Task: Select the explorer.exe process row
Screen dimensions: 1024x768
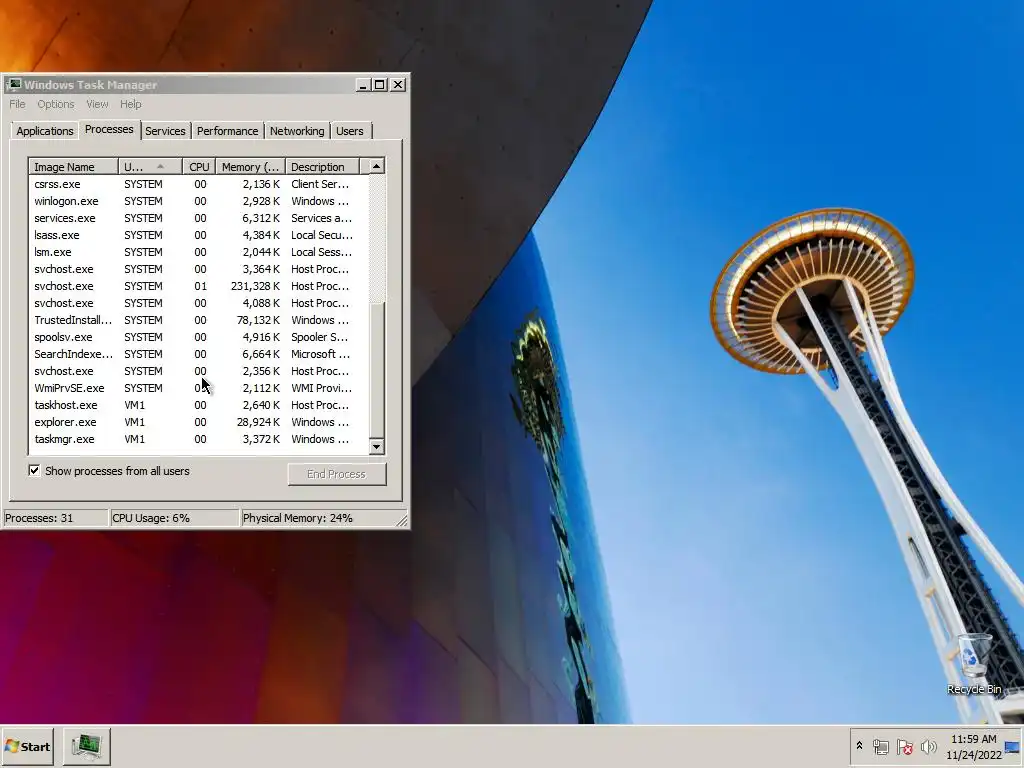Action: coord(199,422)
